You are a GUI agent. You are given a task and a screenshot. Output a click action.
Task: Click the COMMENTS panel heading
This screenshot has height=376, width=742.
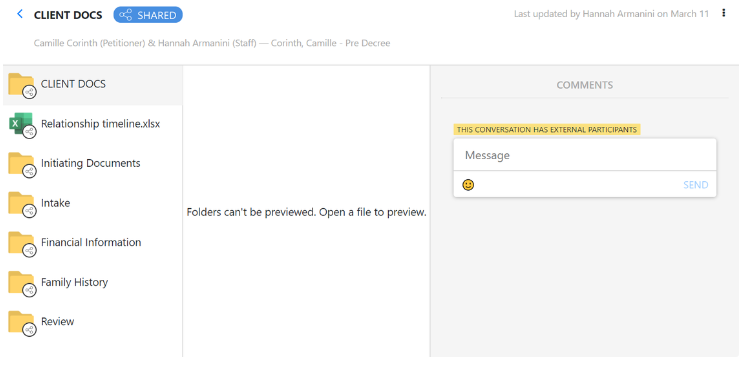tap(584, 85)
